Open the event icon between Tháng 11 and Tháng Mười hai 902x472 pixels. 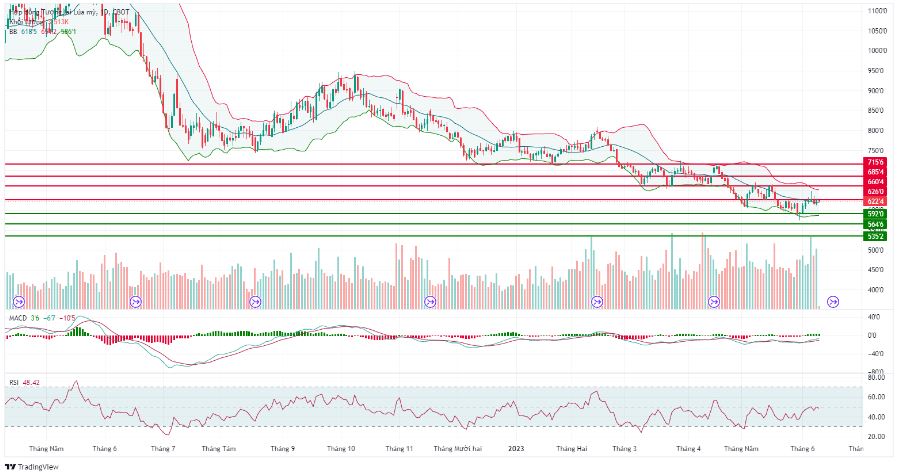click(430, 301)
